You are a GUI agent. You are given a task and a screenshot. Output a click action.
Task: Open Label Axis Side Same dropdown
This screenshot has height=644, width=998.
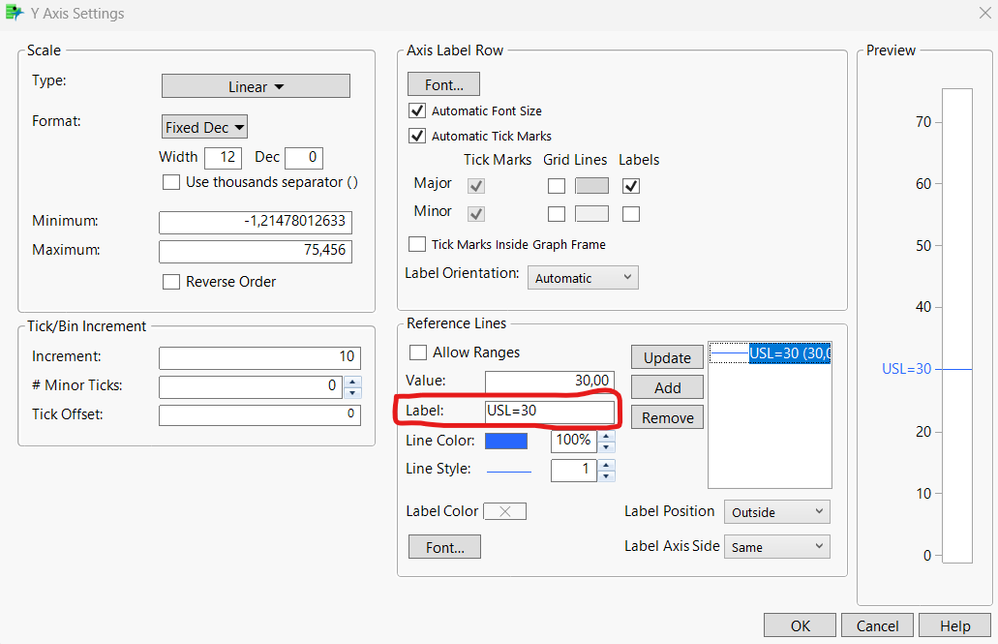click(777, 547)
